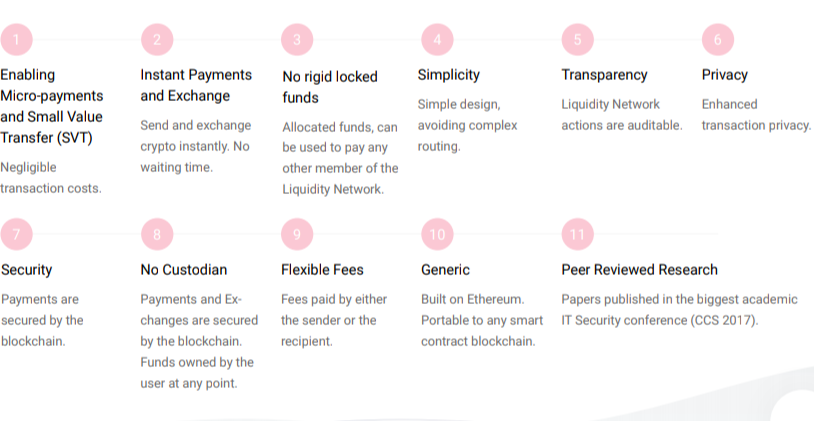The height and width of the screenshot is (421, 814).
Task: Click the number 4 circle above Simplicity
Action: tap(437, 40)
